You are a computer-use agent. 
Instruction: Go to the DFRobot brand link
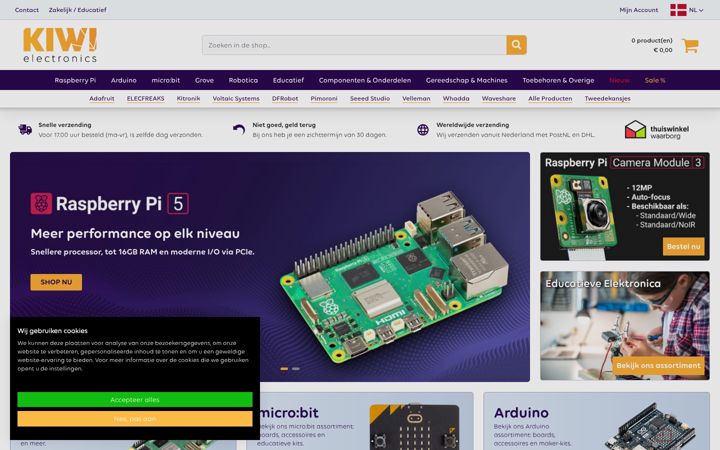285,99
